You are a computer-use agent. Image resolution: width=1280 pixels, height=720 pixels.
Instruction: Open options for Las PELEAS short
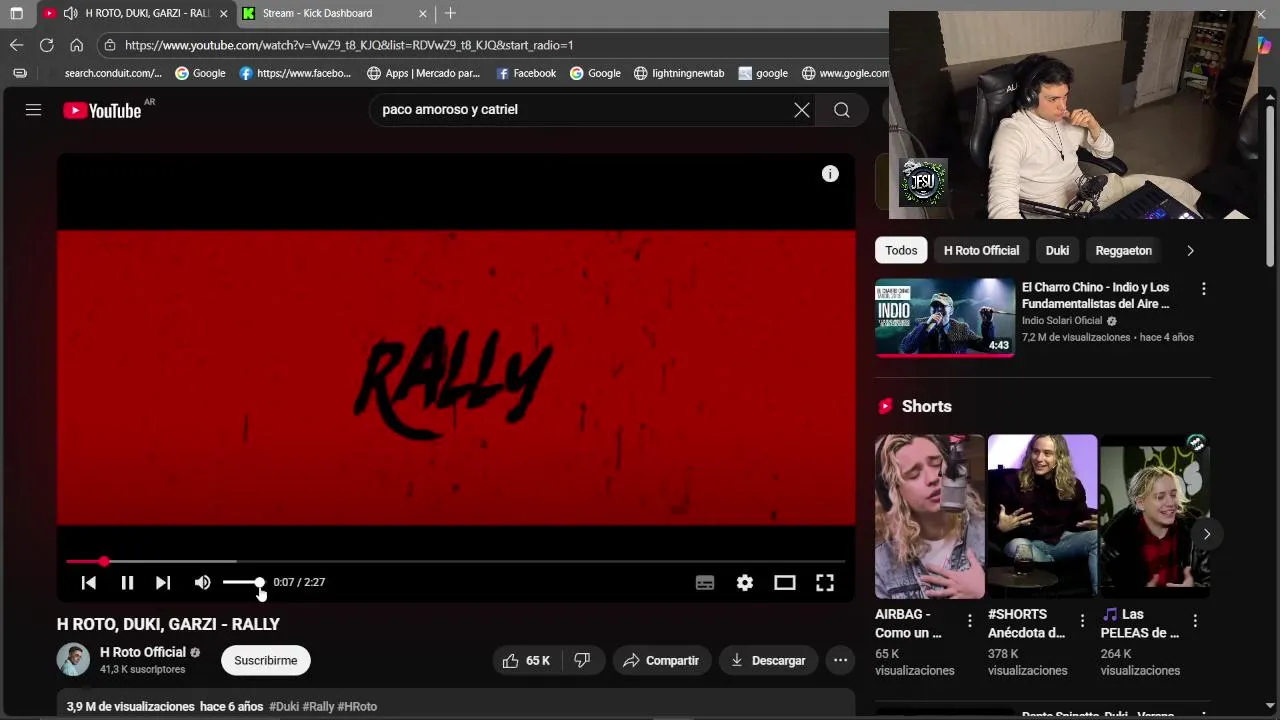pyautogui.click(x=1195, y=621)
